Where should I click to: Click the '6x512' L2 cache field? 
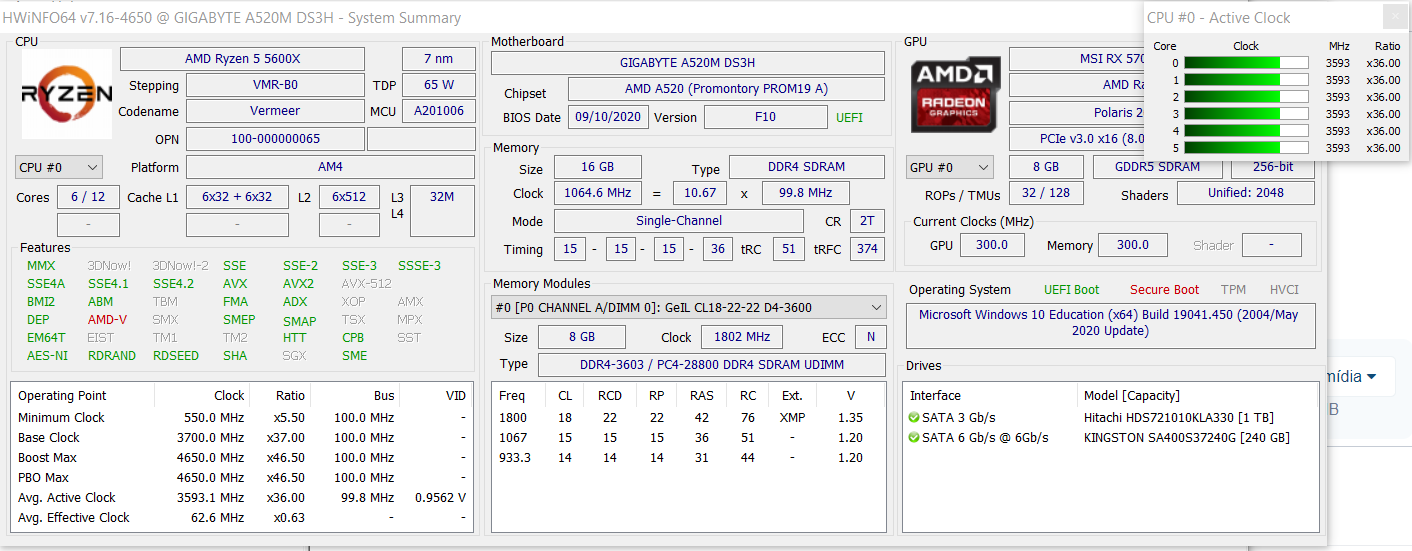click(x=349, y=197)
